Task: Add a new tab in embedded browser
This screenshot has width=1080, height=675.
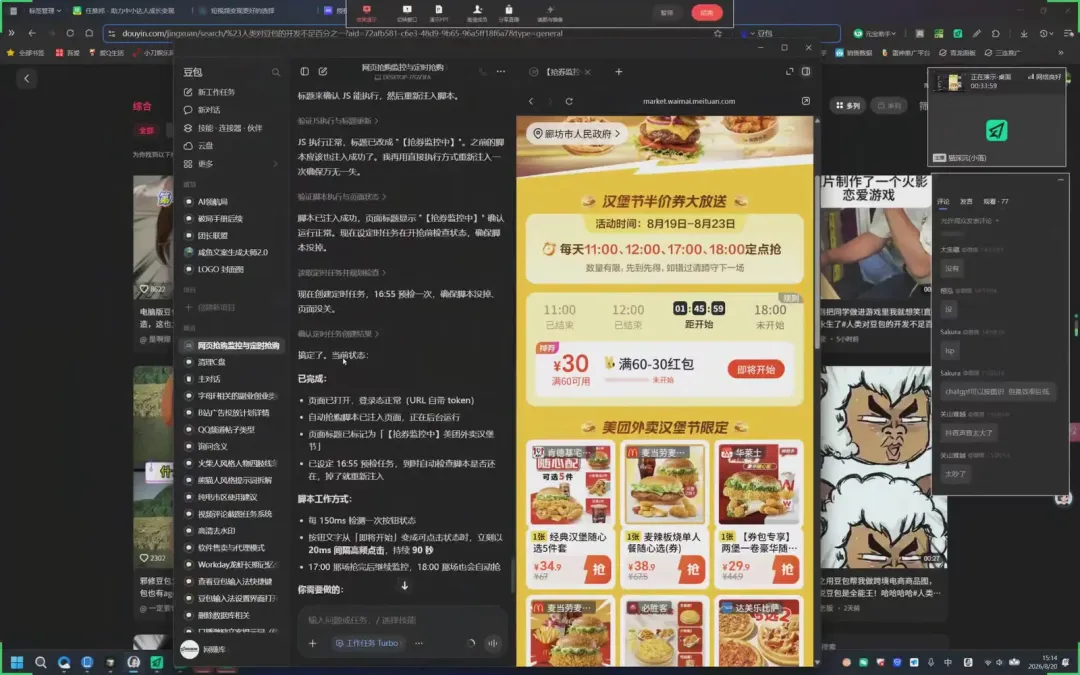Action: pyautogui.click(x=619, y=72)
